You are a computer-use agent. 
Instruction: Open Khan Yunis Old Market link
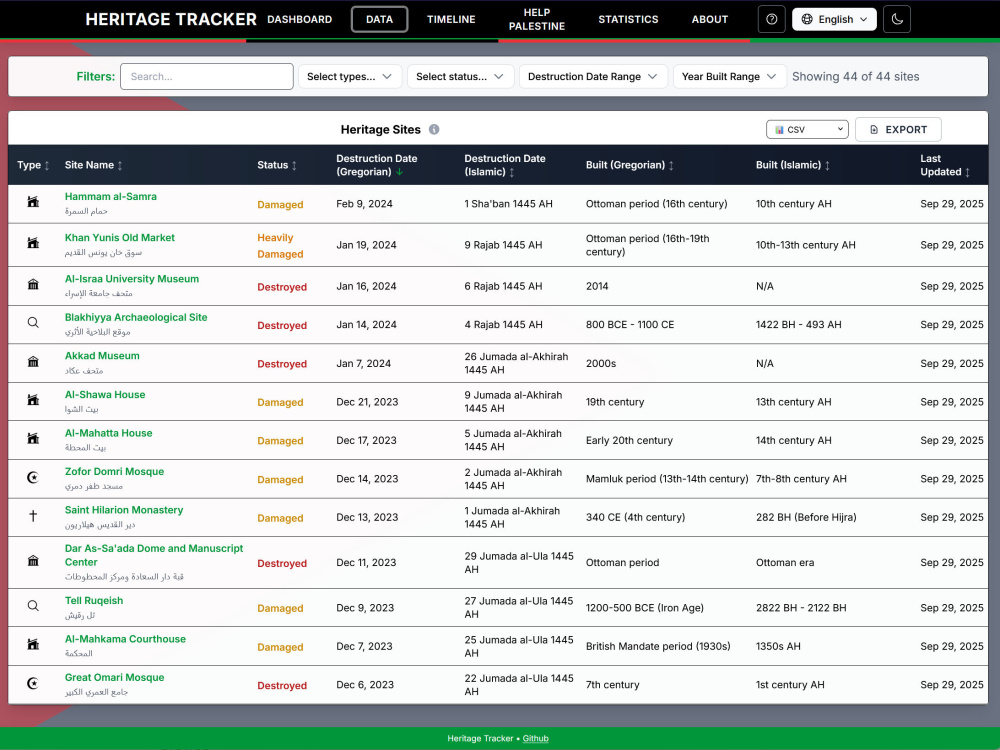119,237
